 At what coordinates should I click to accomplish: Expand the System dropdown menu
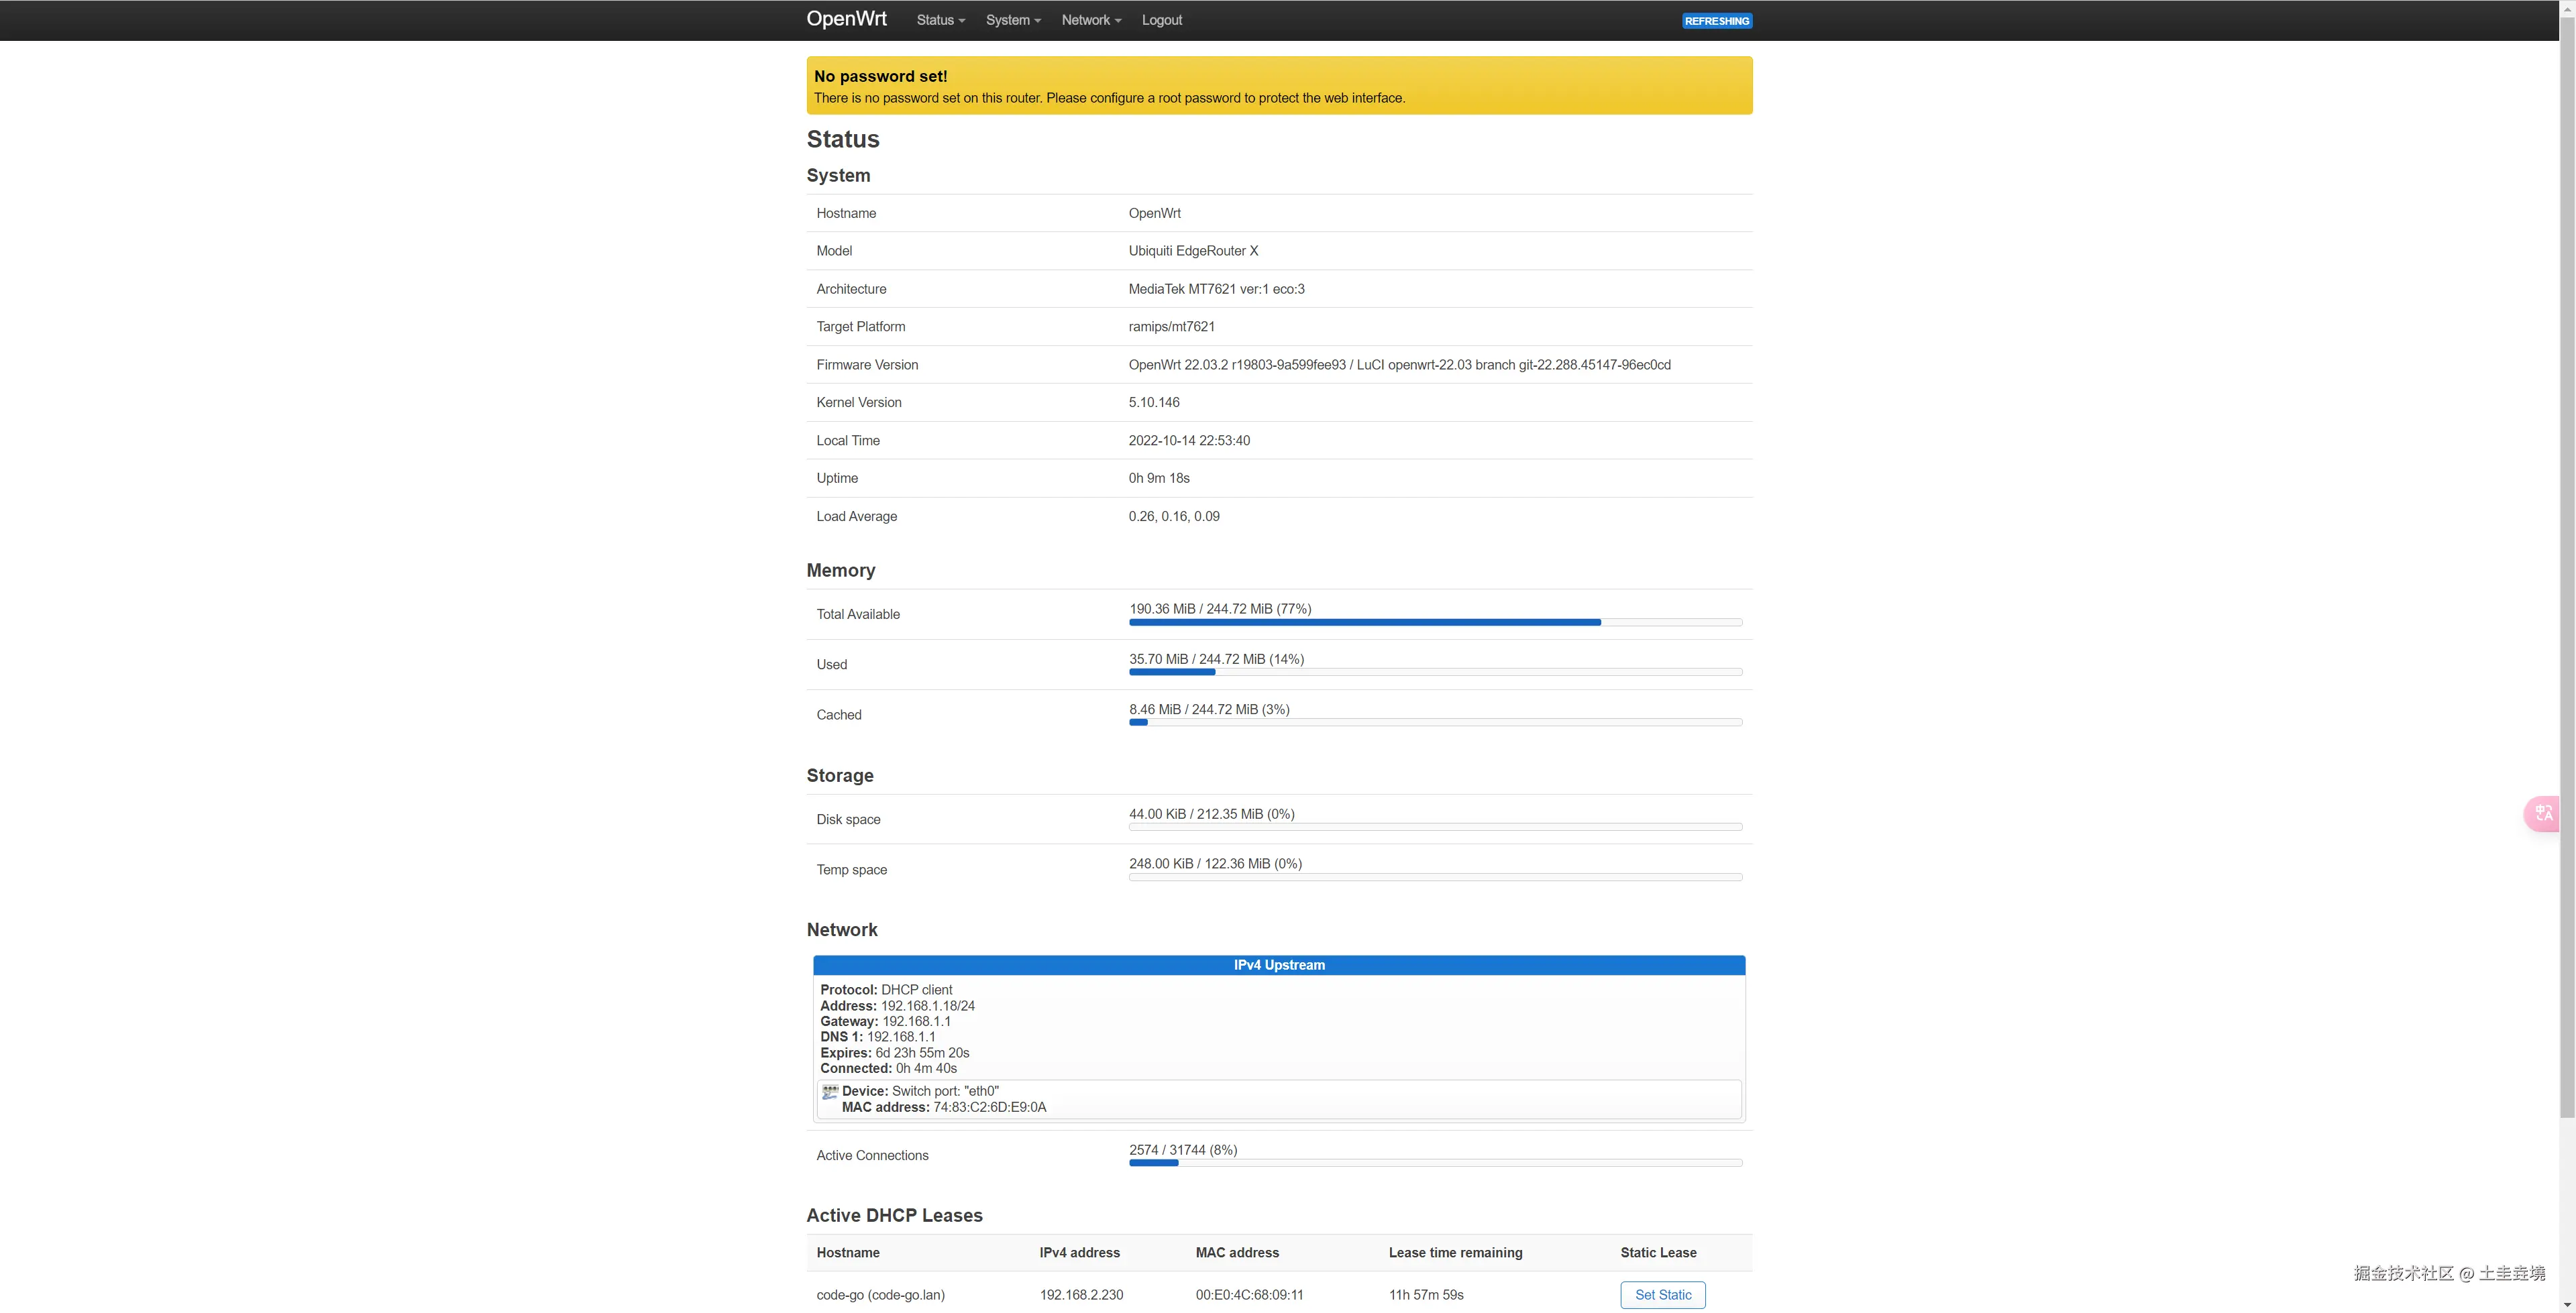point(1012,20)
